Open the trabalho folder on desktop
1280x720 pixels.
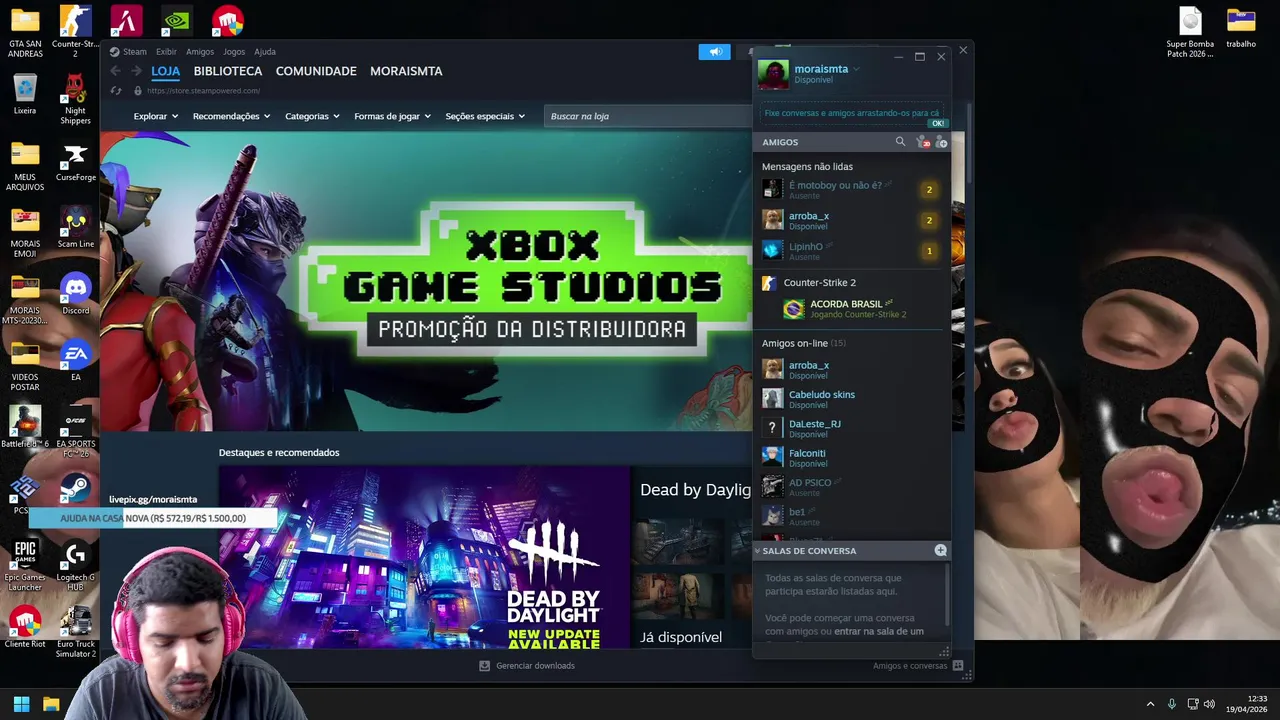1241,27
